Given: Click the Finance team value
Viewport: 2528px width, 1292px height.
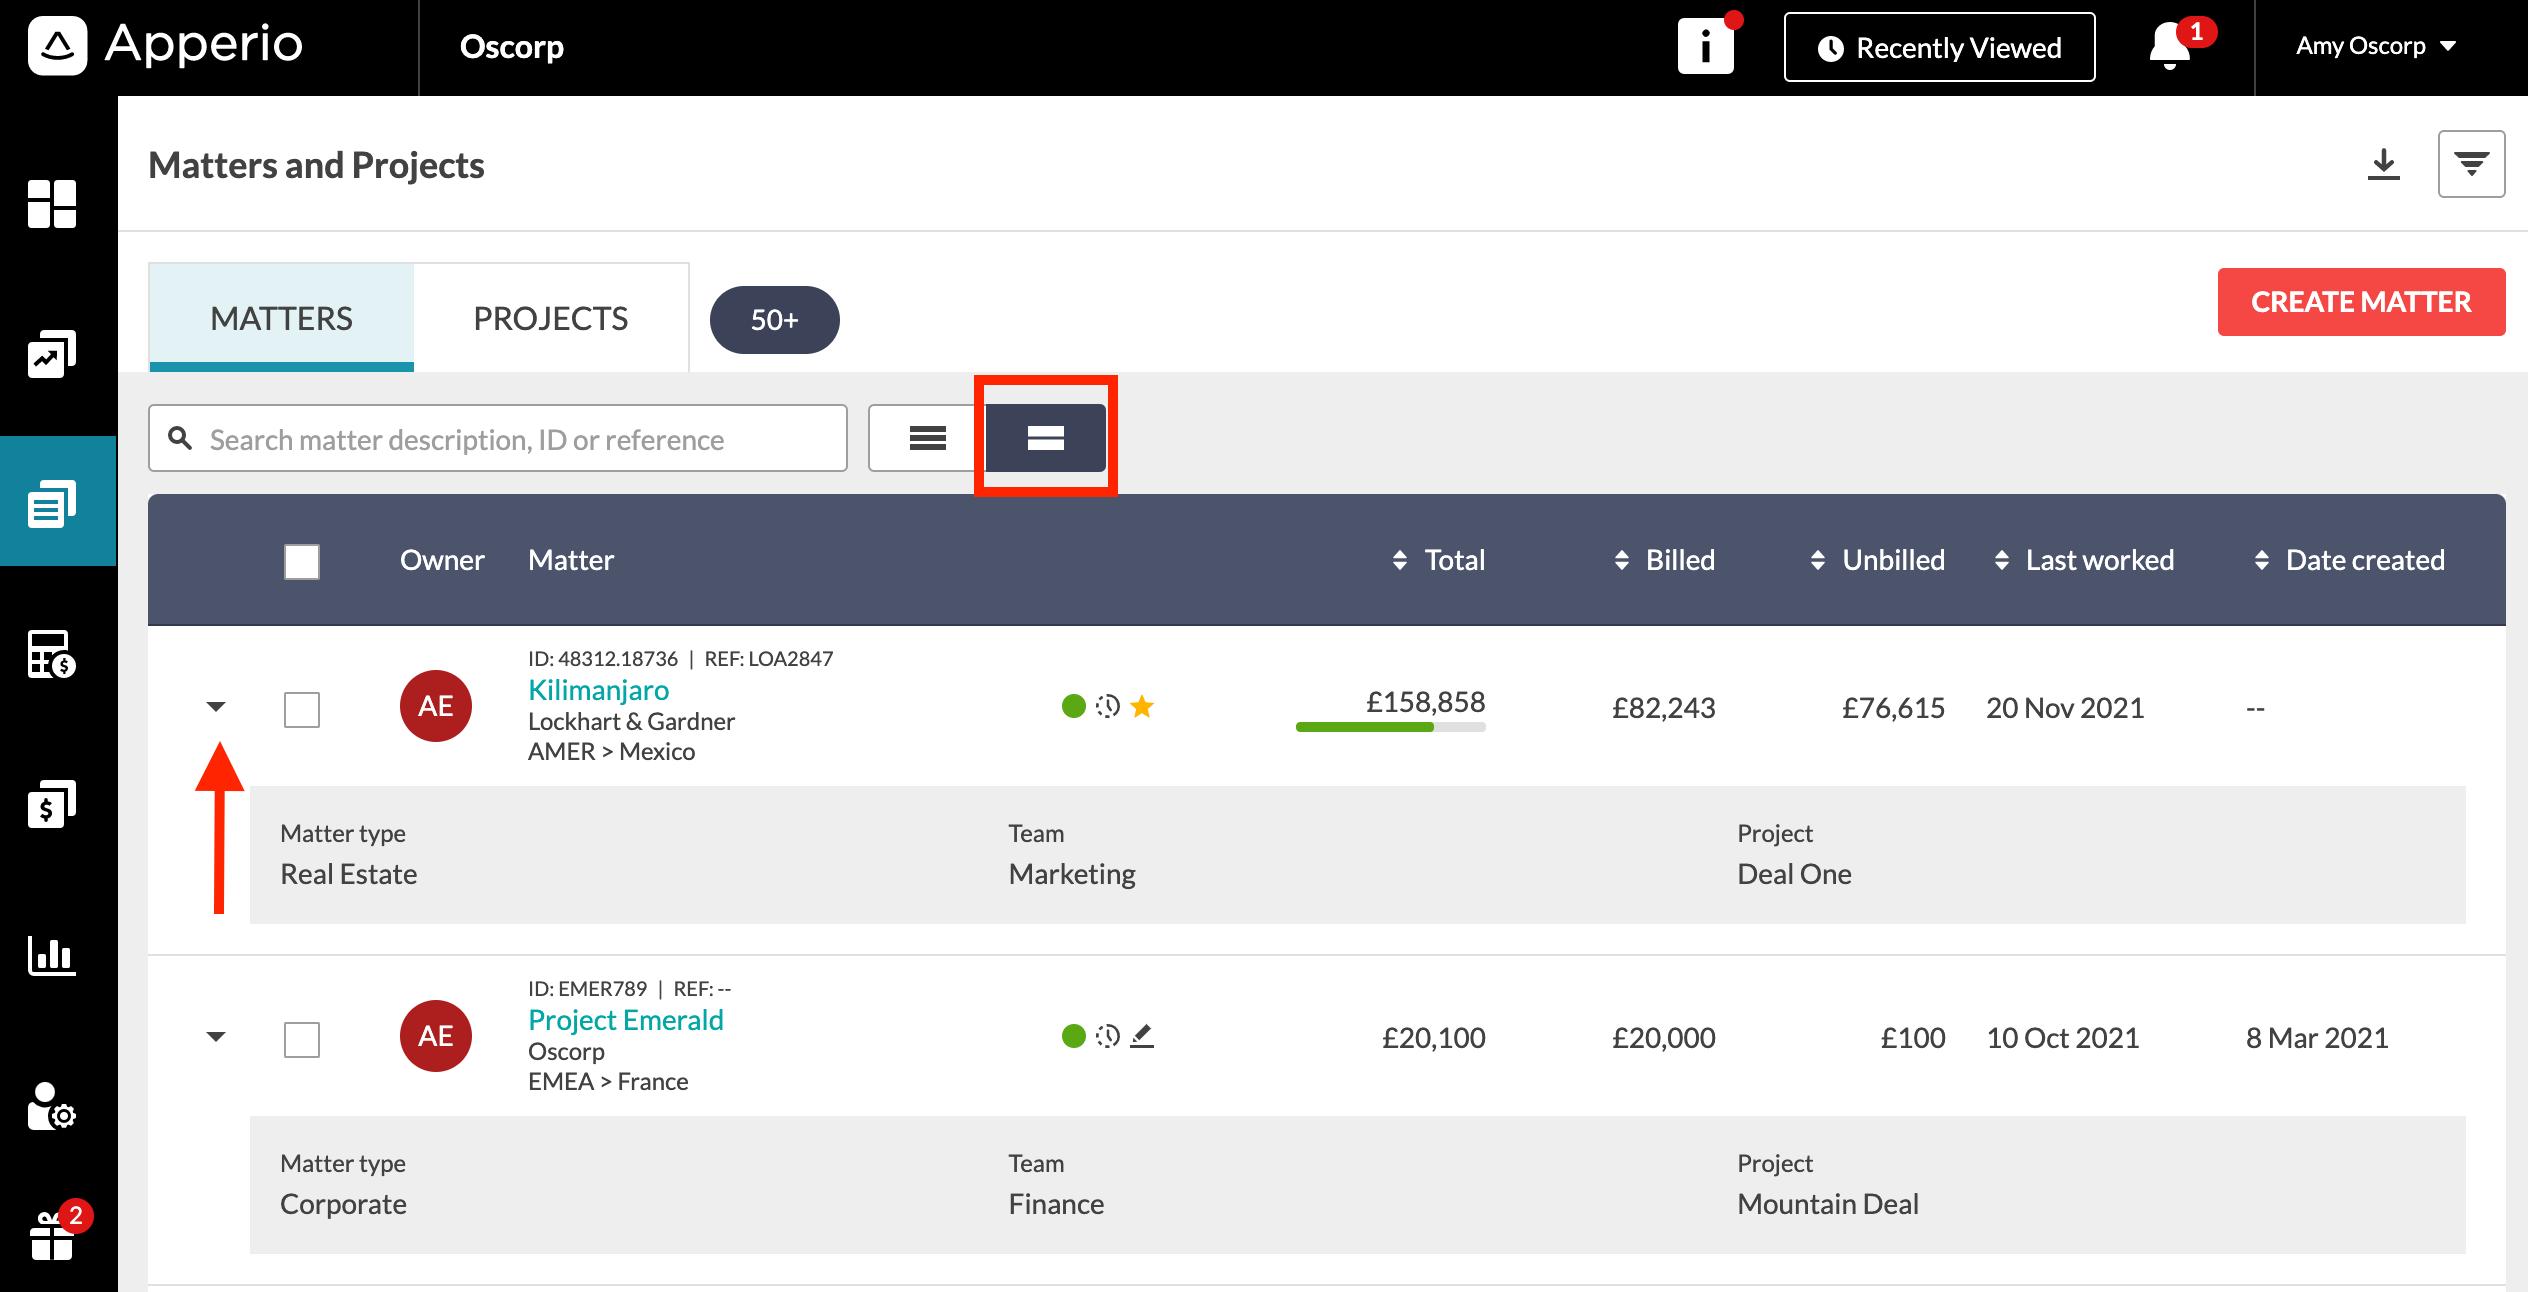Looking at the screenshot, I should (1056, 1204).
